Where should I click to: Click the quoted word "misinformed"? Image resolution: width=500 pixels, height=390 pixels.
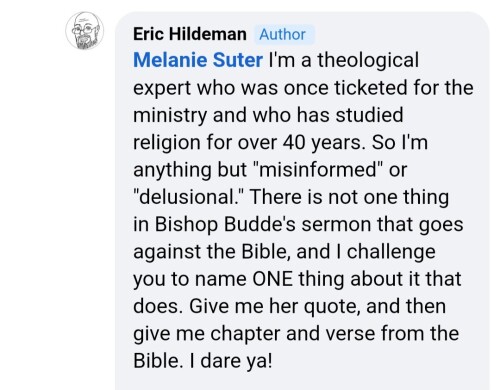pyautogui.click(x=318, y=169)
